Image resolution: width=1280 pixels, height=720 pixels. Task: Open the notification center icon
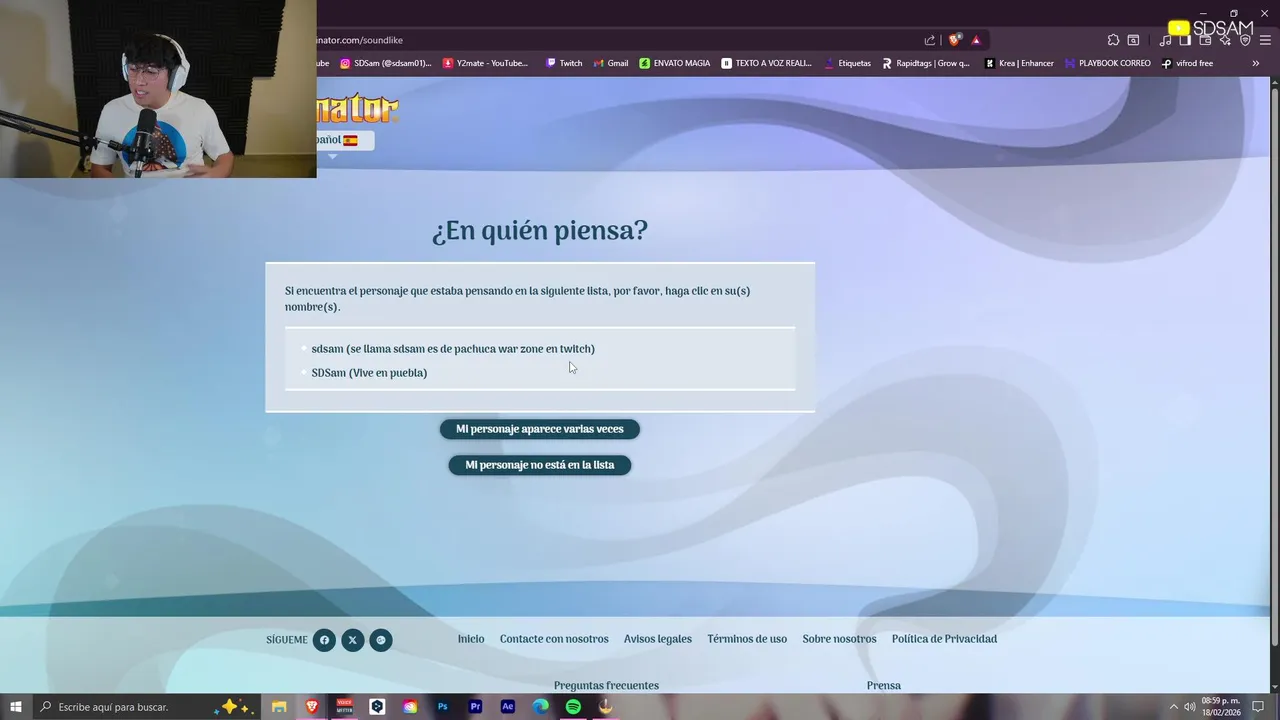click(1259, 707)
